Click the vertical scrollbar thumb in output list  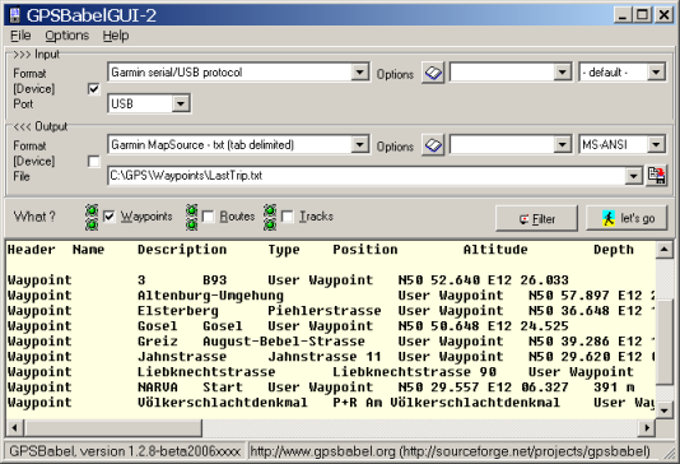(664, 341)
